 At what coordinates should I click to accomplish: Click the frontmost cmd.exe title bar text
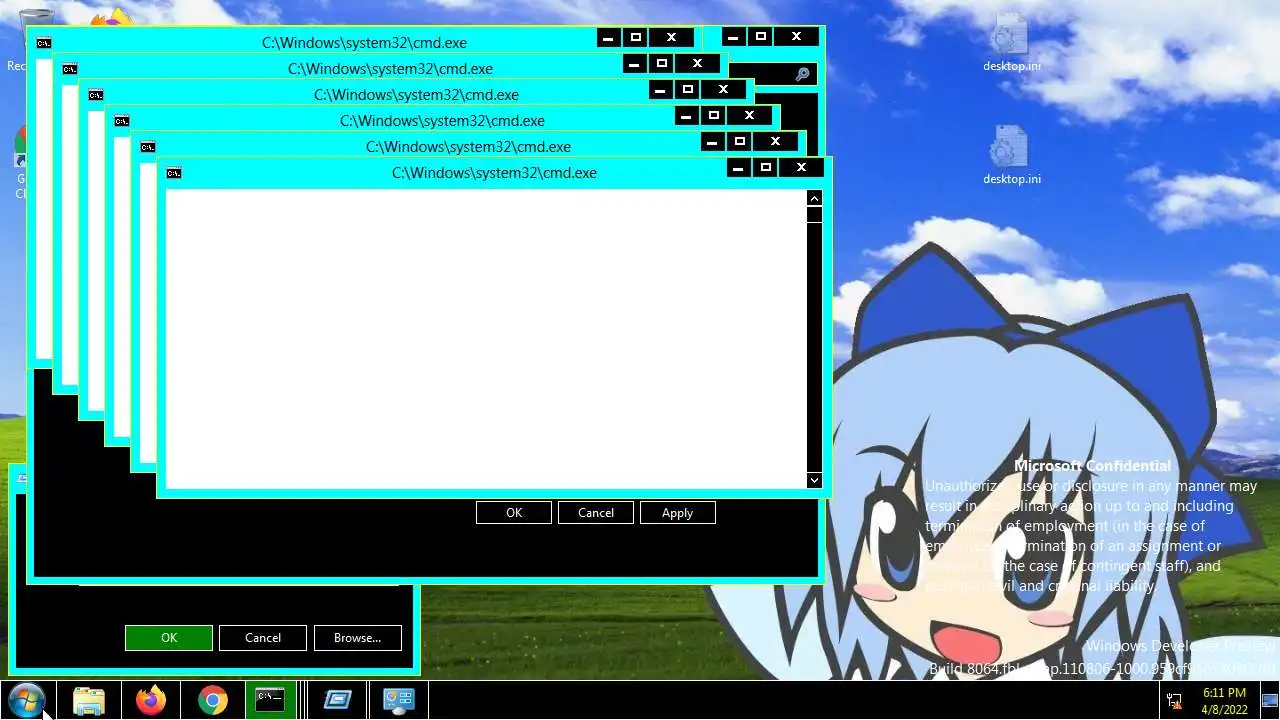494,173
